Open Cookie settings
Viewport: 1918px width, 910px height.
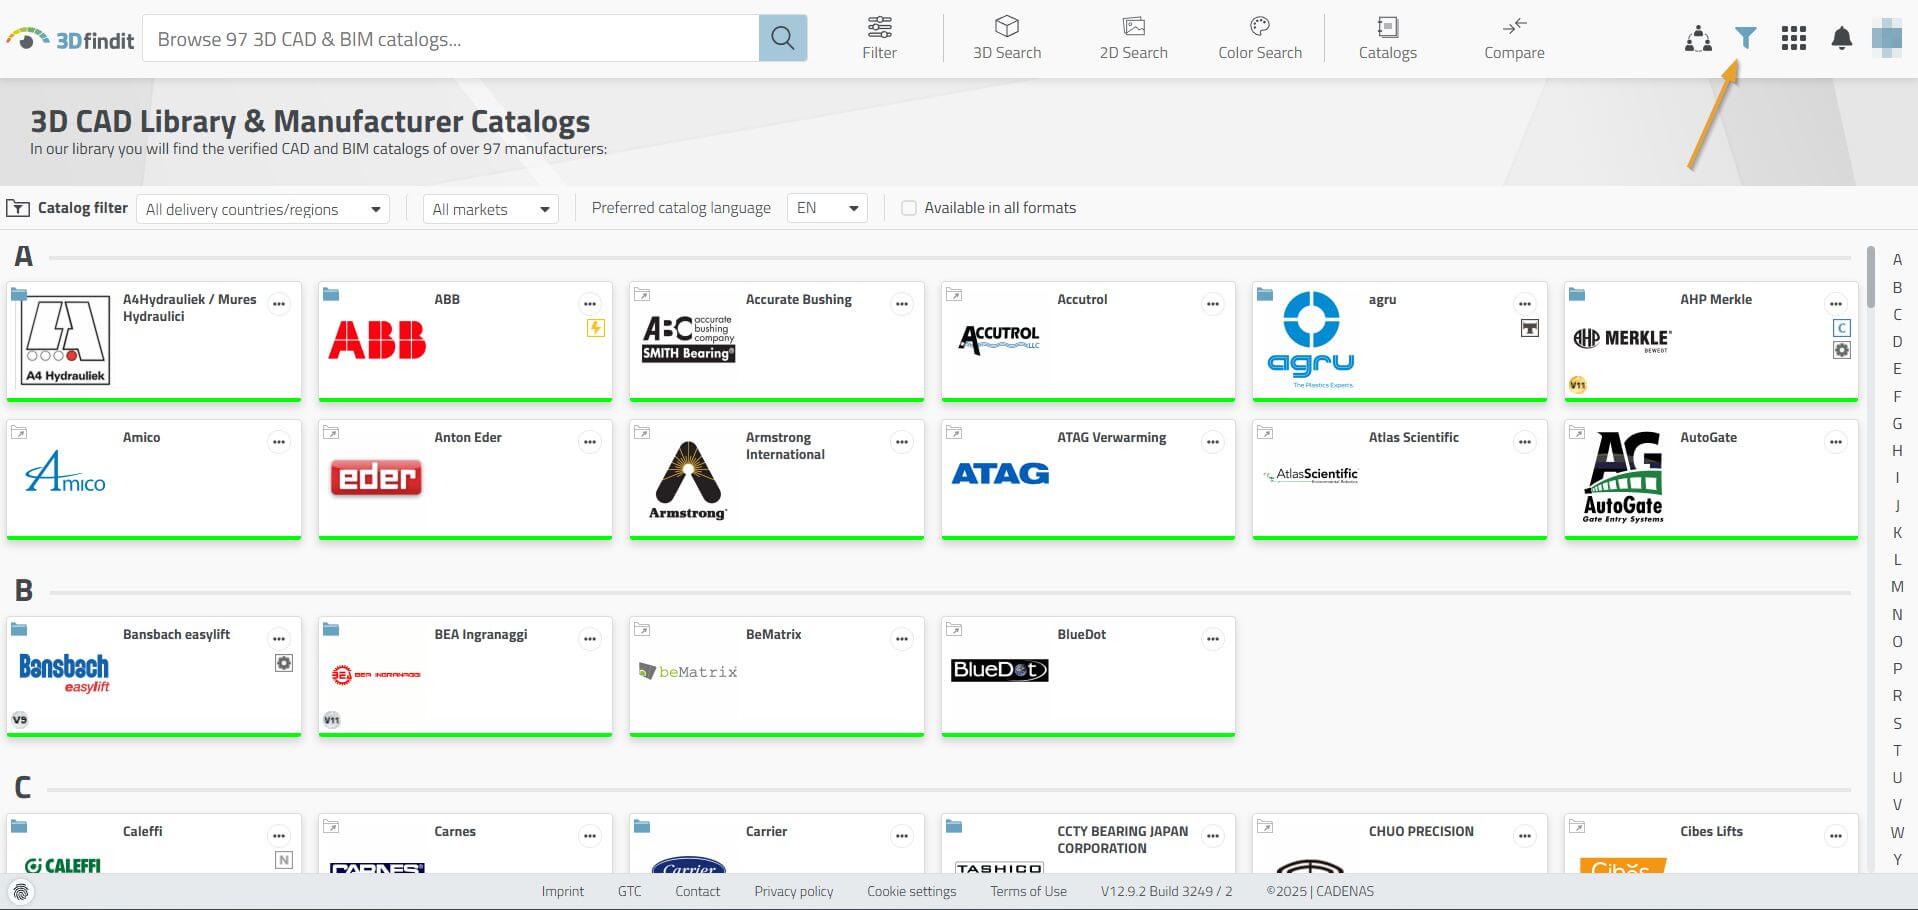(x=911, y=891)
